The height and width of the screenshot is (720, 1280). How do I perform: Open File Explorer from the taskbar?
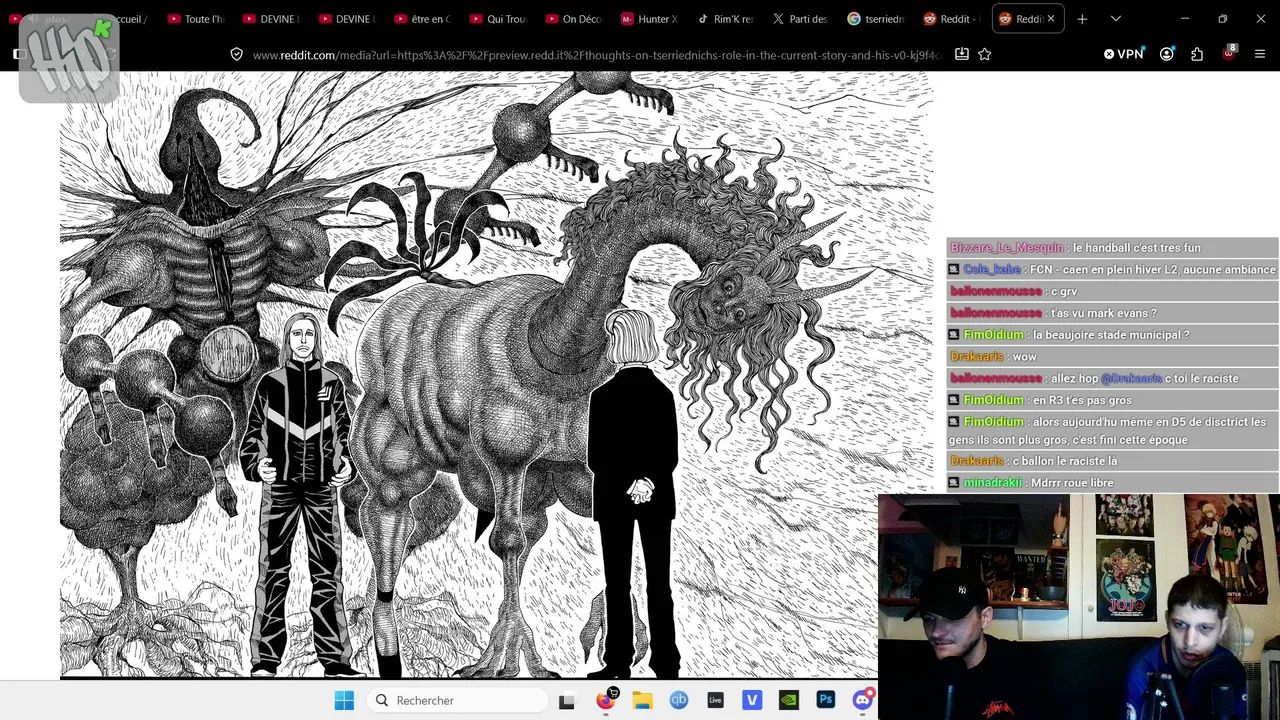point(642,700)
